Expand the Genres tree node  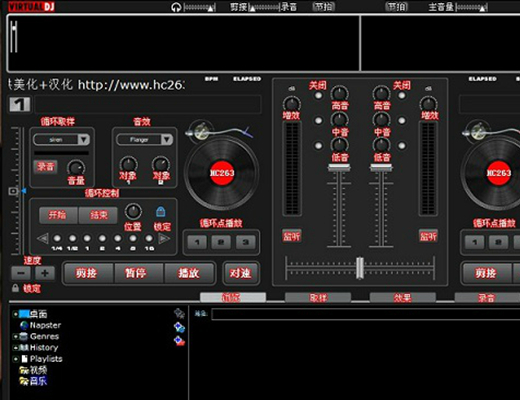click(x=15, y=336)
